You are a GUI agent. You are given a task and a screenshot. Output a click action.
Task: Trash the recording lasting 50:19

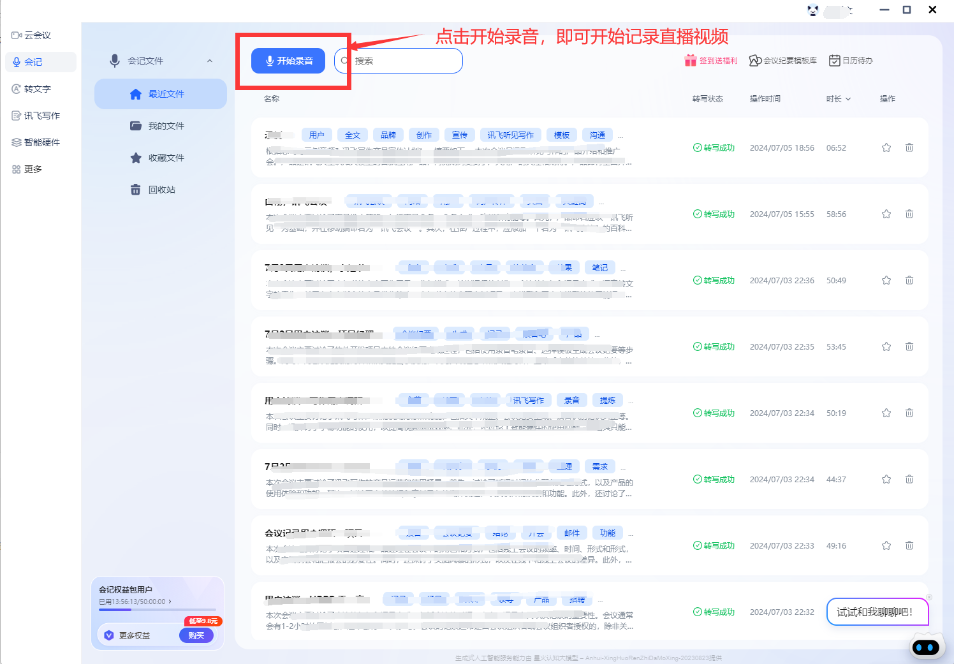tap(909, 413)
